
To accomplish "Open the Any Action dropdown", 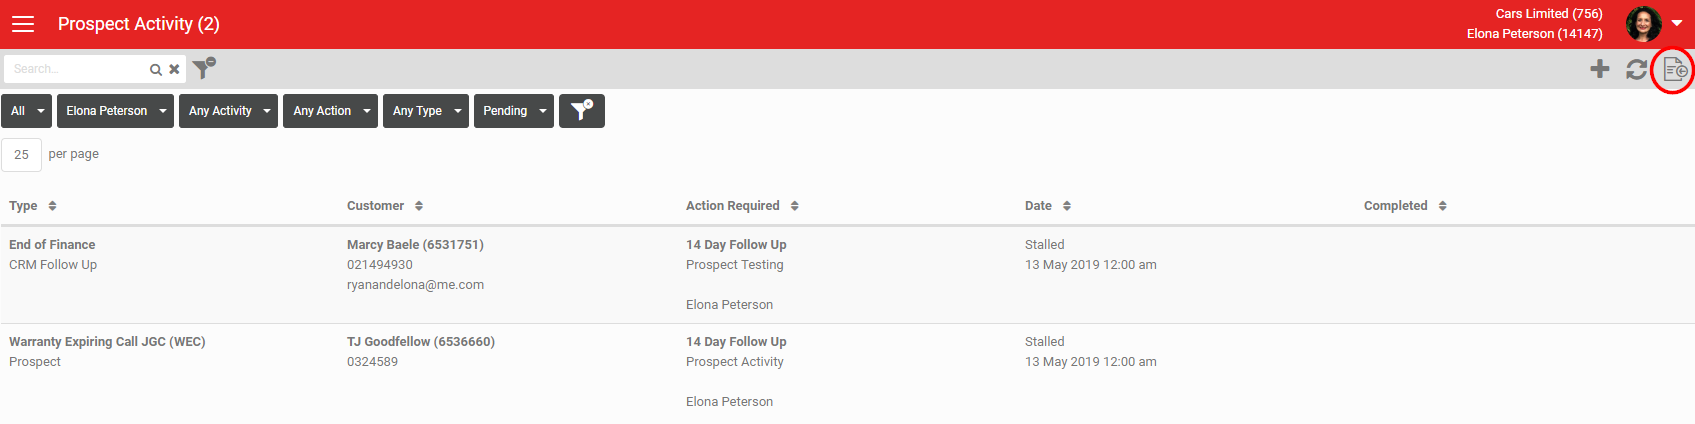I will [x=331, y=111].
